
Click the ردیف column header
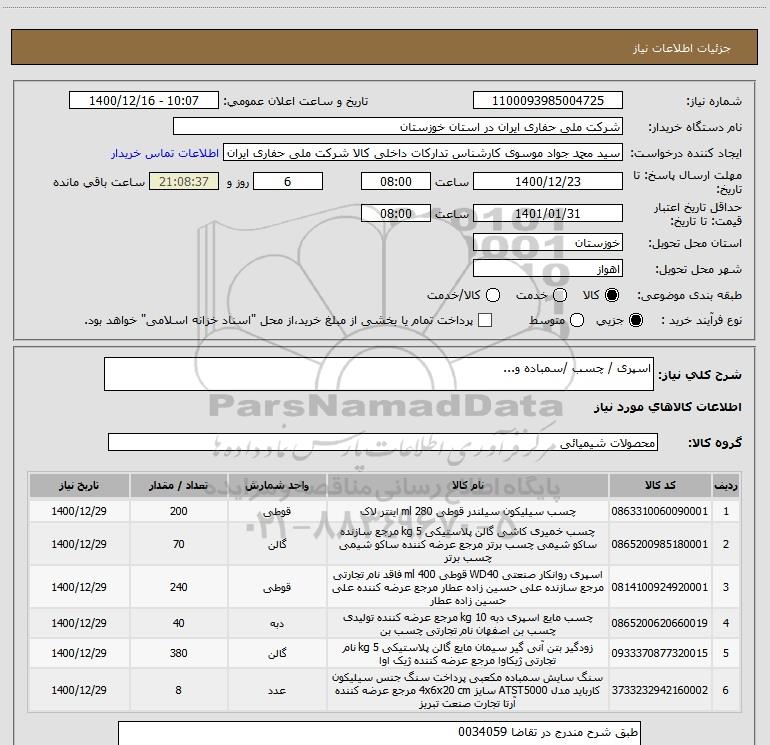726,485
